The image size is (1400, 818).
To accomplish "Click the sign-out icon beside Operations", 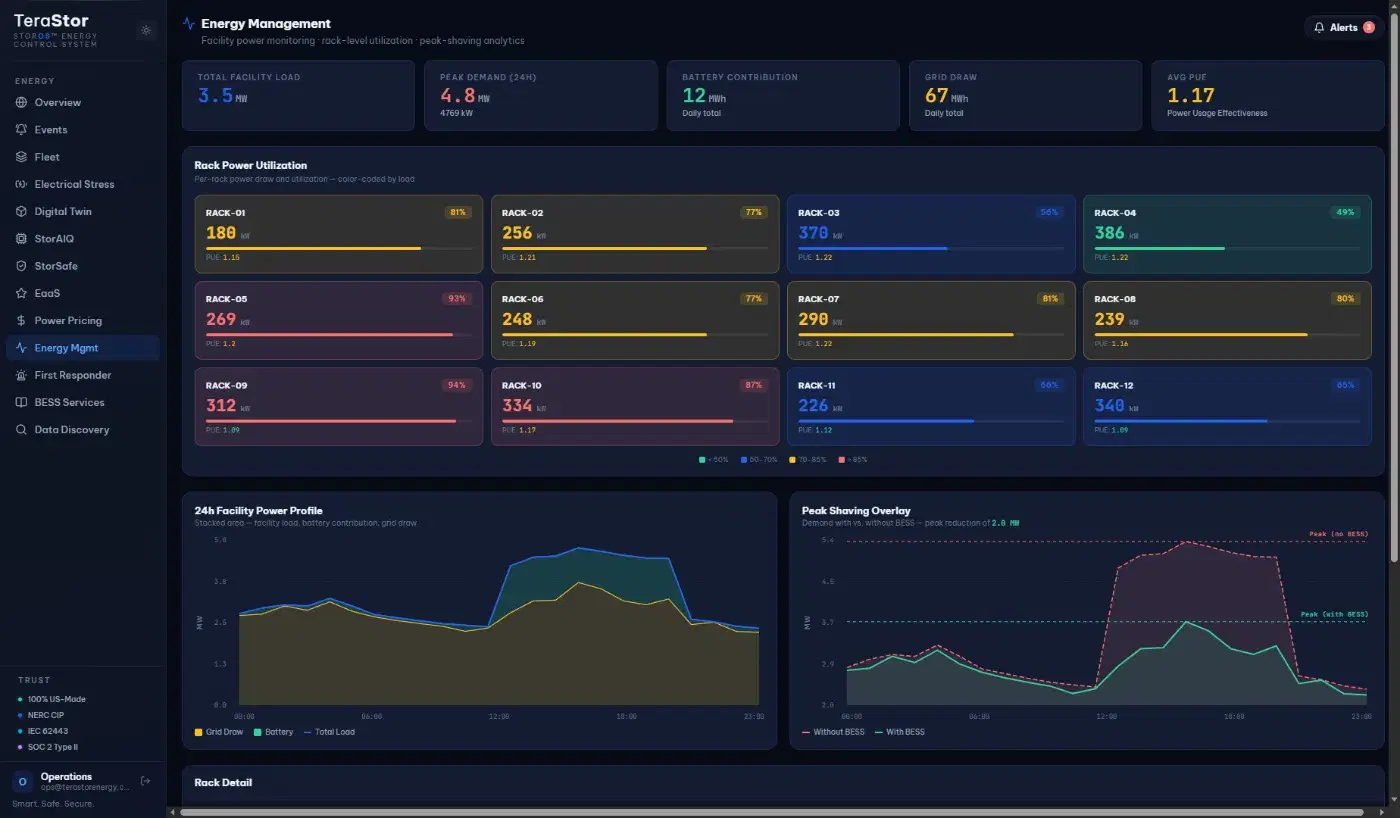I will tap(146, 781).
